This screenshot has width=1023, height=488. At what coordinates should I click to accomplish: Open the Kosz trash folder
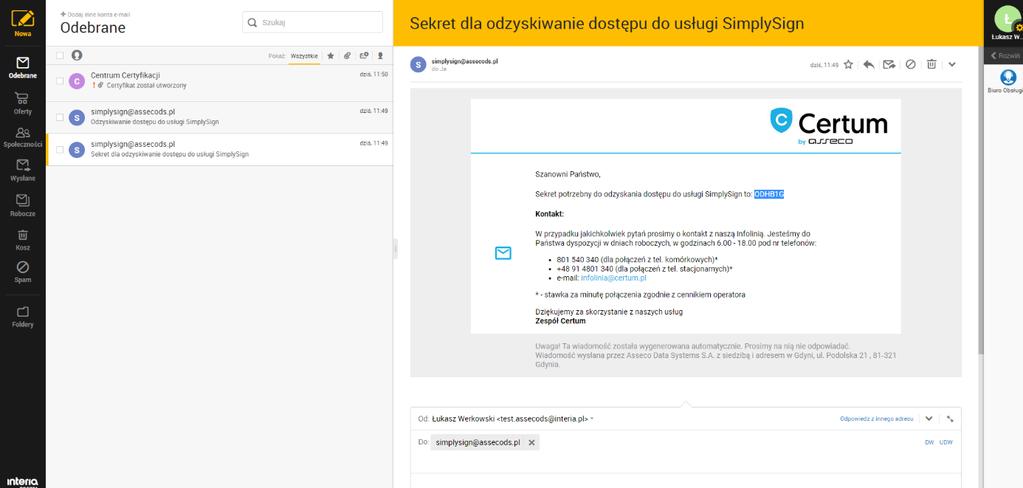pos(23,239)
